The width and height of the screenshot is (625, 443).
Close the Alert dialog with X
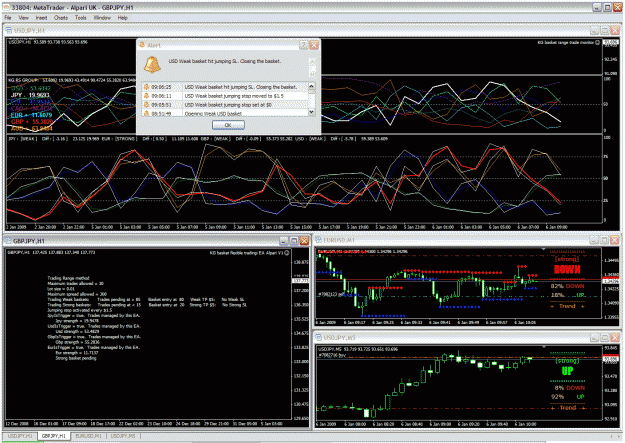314,45
